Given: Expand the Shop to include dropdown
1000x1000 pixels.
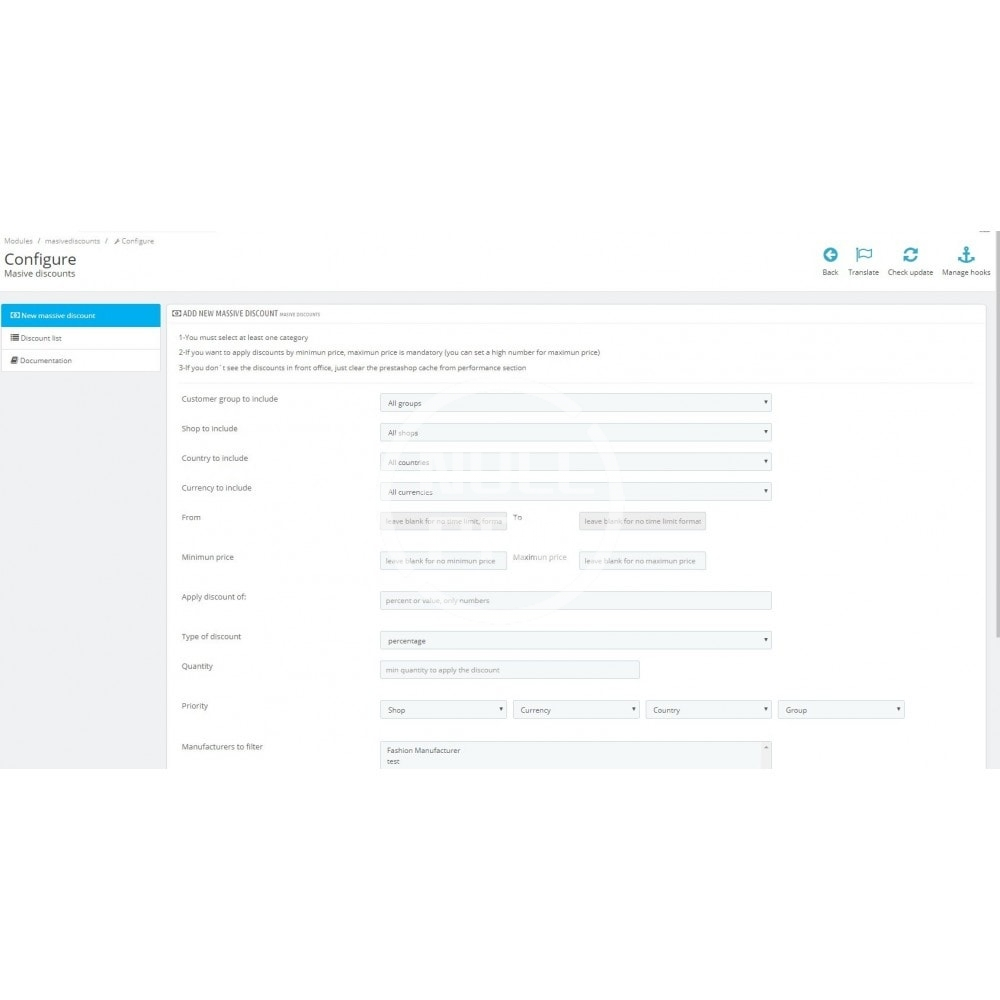Looking at the screenshot, I should [575, 433].
